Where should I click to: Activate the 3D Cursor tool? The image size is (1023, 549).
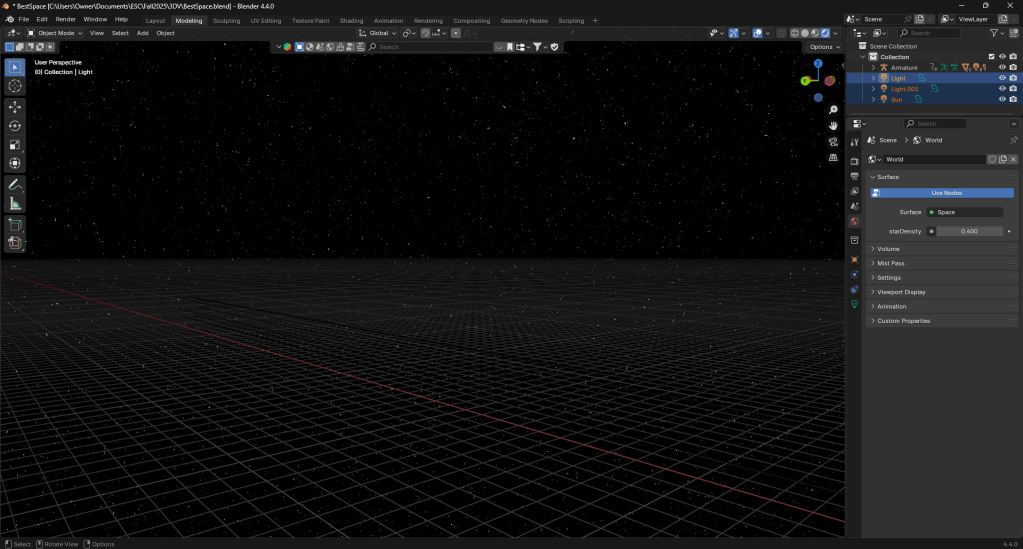15,86
